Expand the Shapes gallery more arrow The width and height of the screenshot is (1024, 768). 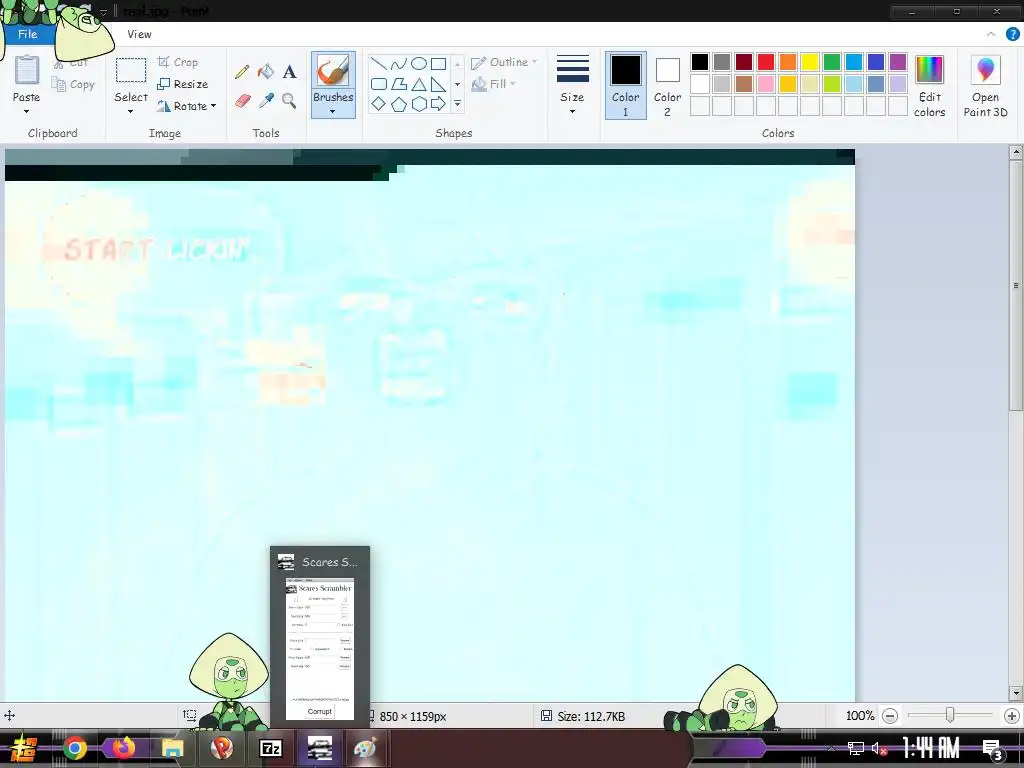pos(457,104)
